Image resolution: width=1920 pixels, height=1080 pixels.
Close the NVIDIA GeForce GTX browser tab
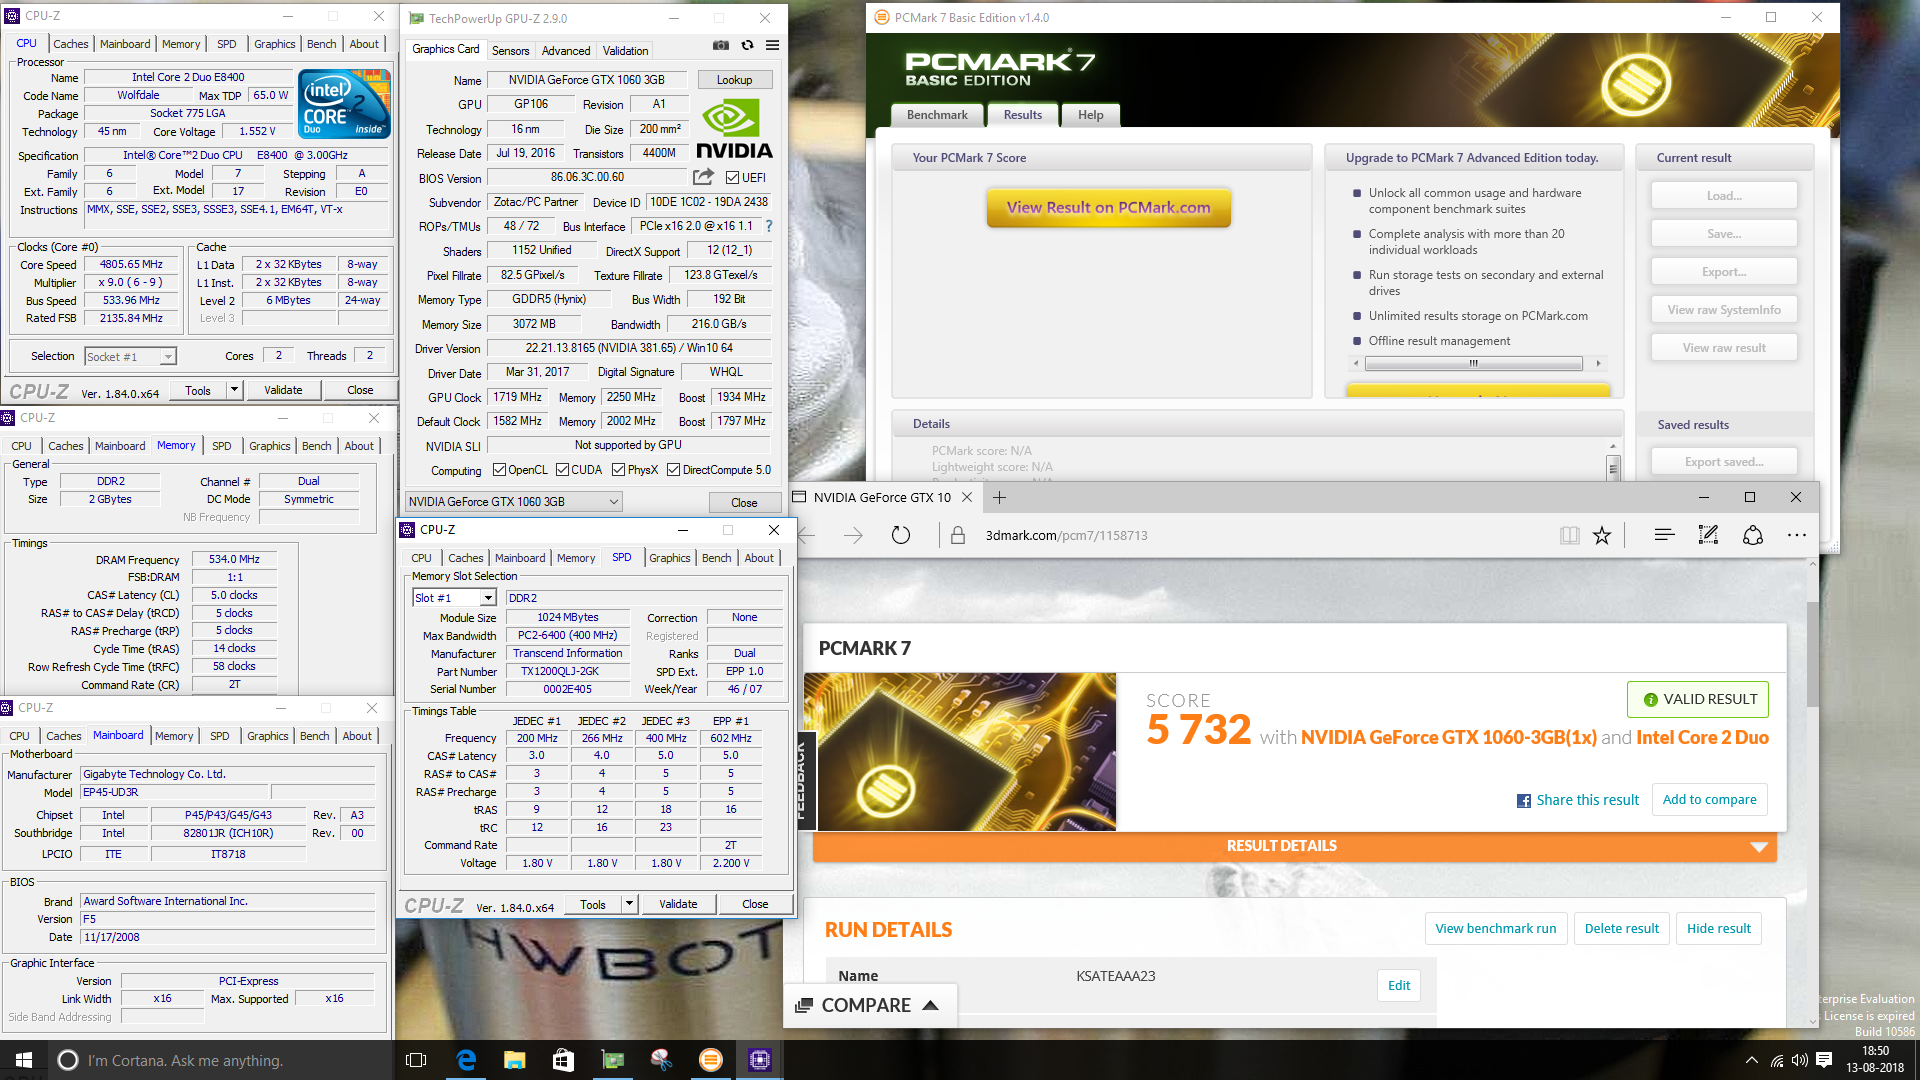[967, 497]
